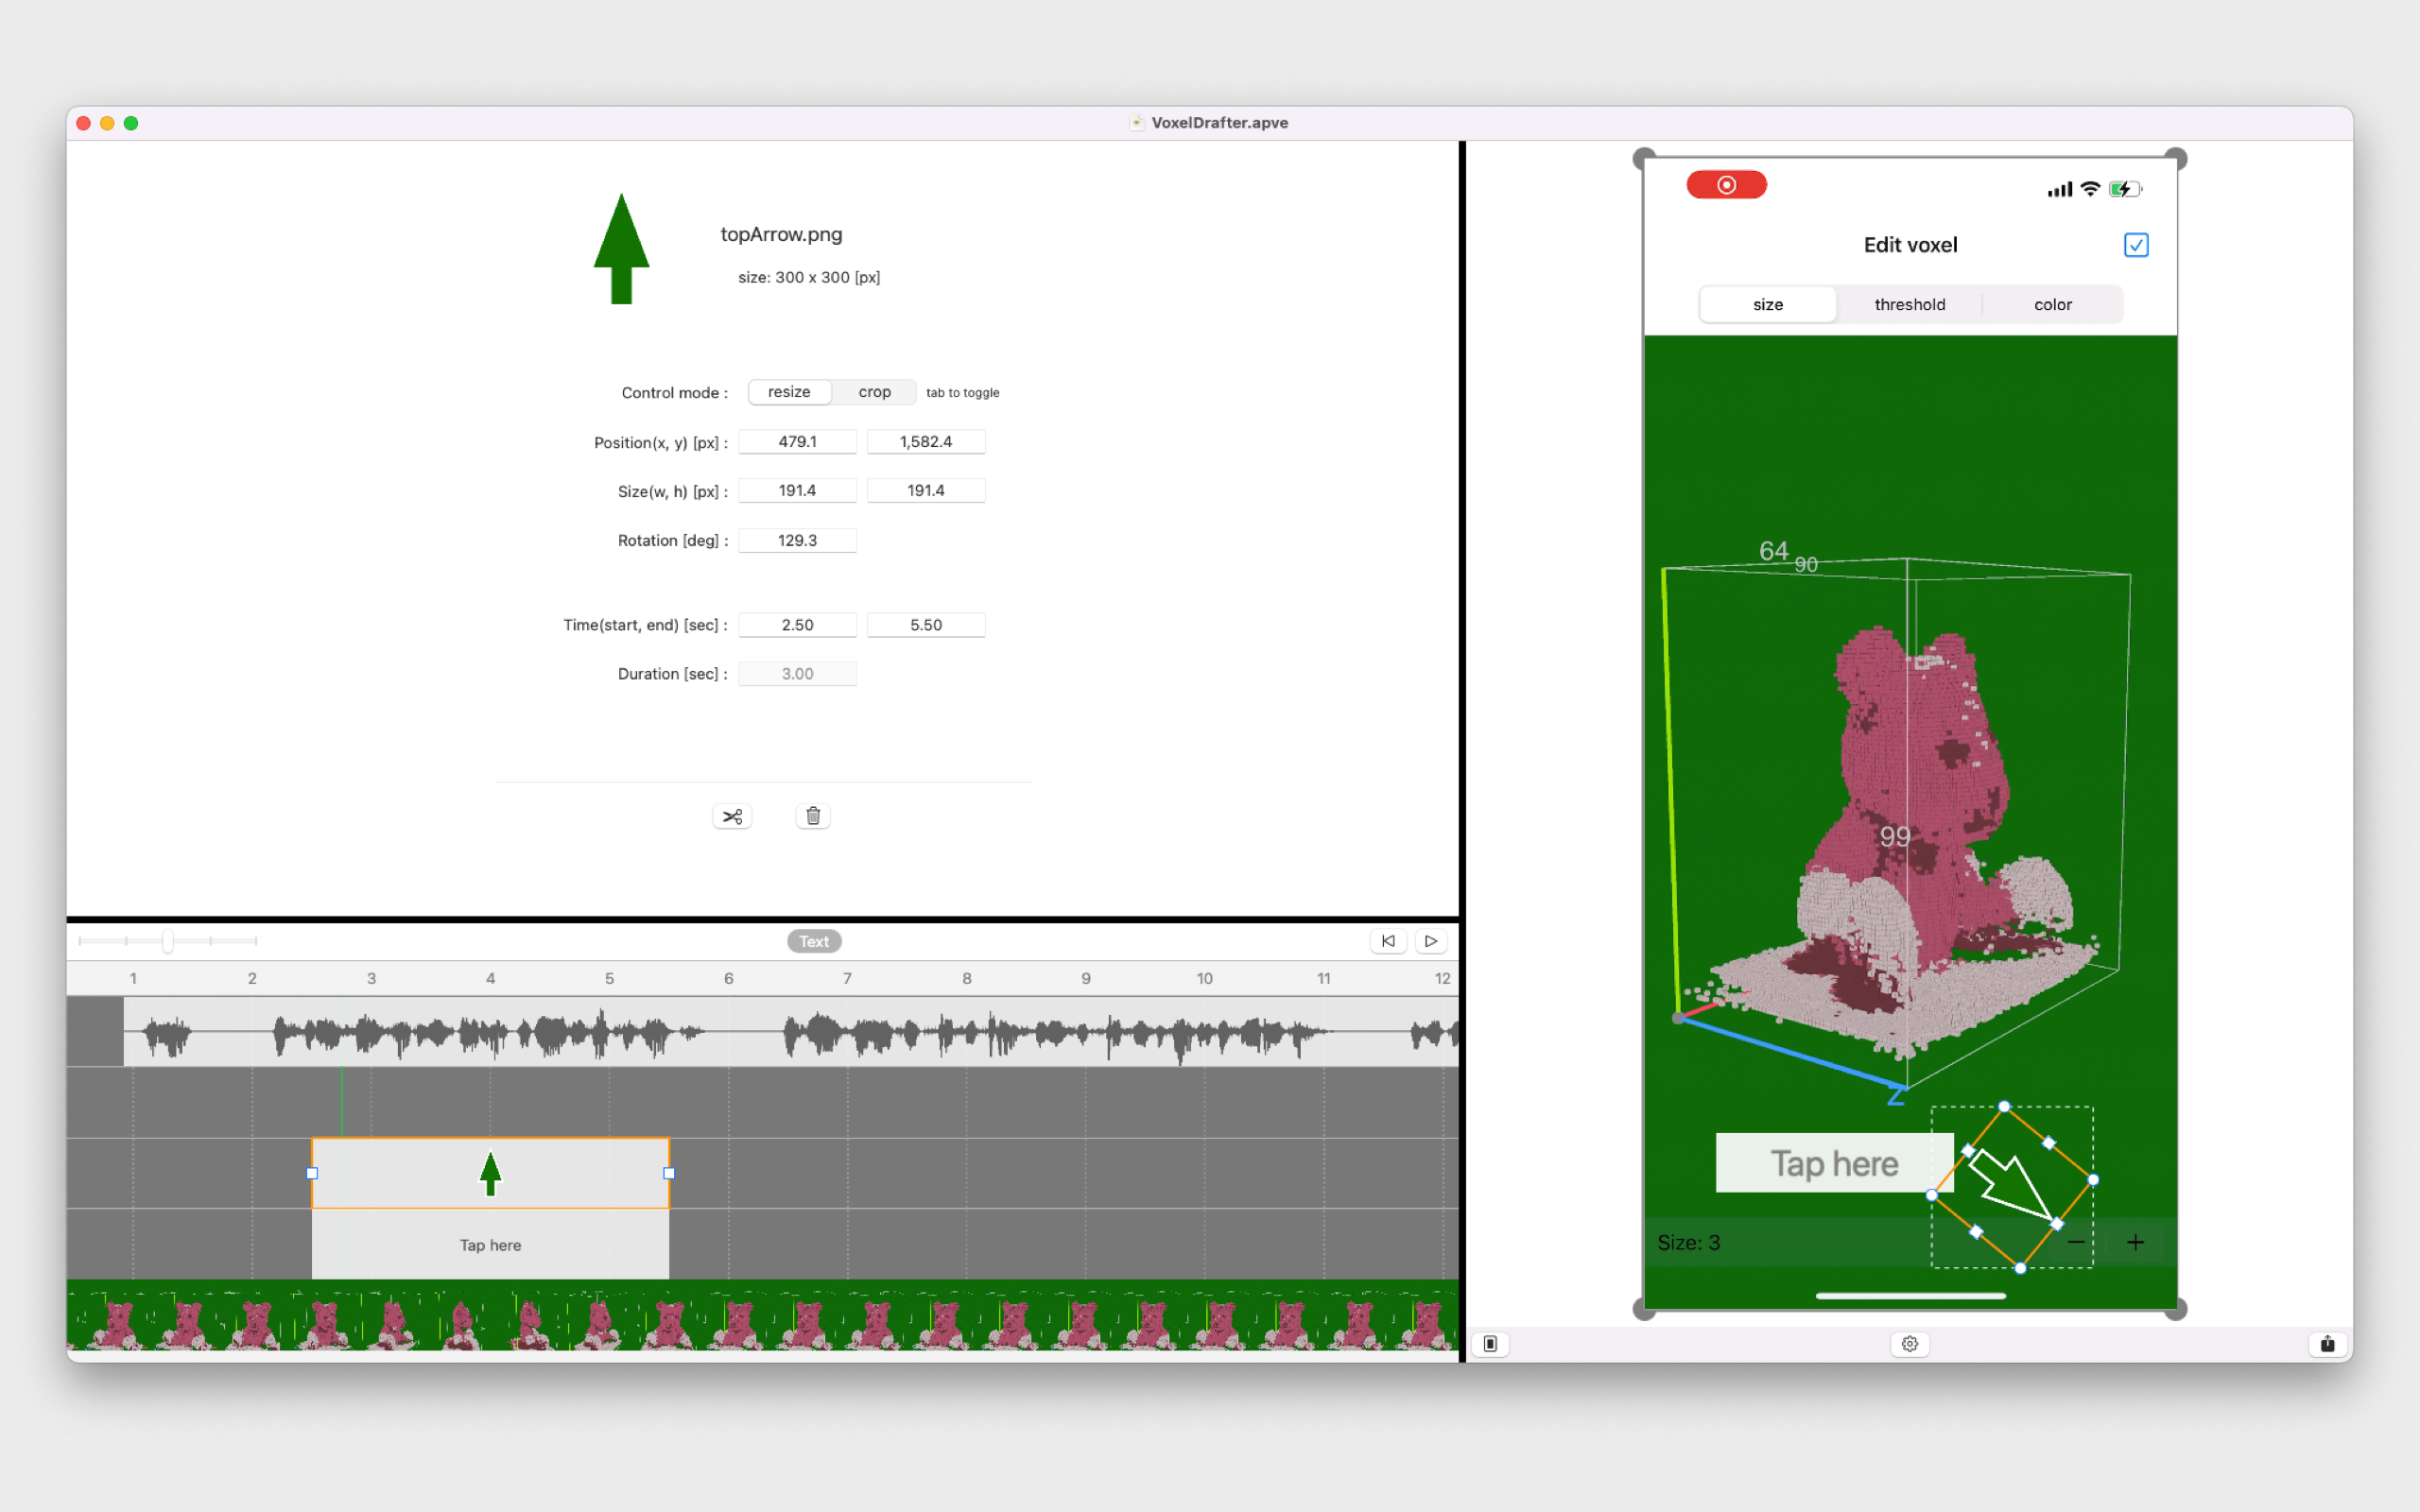The image size is (2420, 1512).
Task: Select resize control mode
Action: (x=789, y=392)
